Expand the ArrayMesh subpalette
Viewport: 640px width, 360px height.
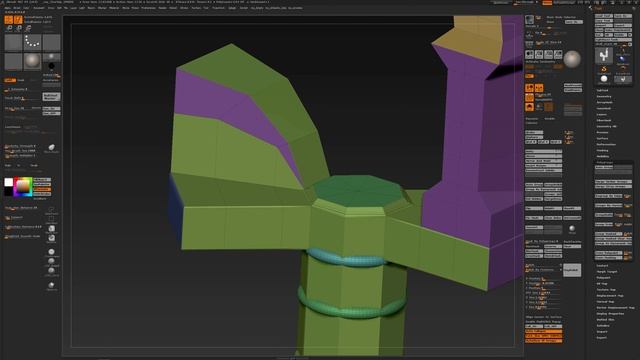pos(604,102)
